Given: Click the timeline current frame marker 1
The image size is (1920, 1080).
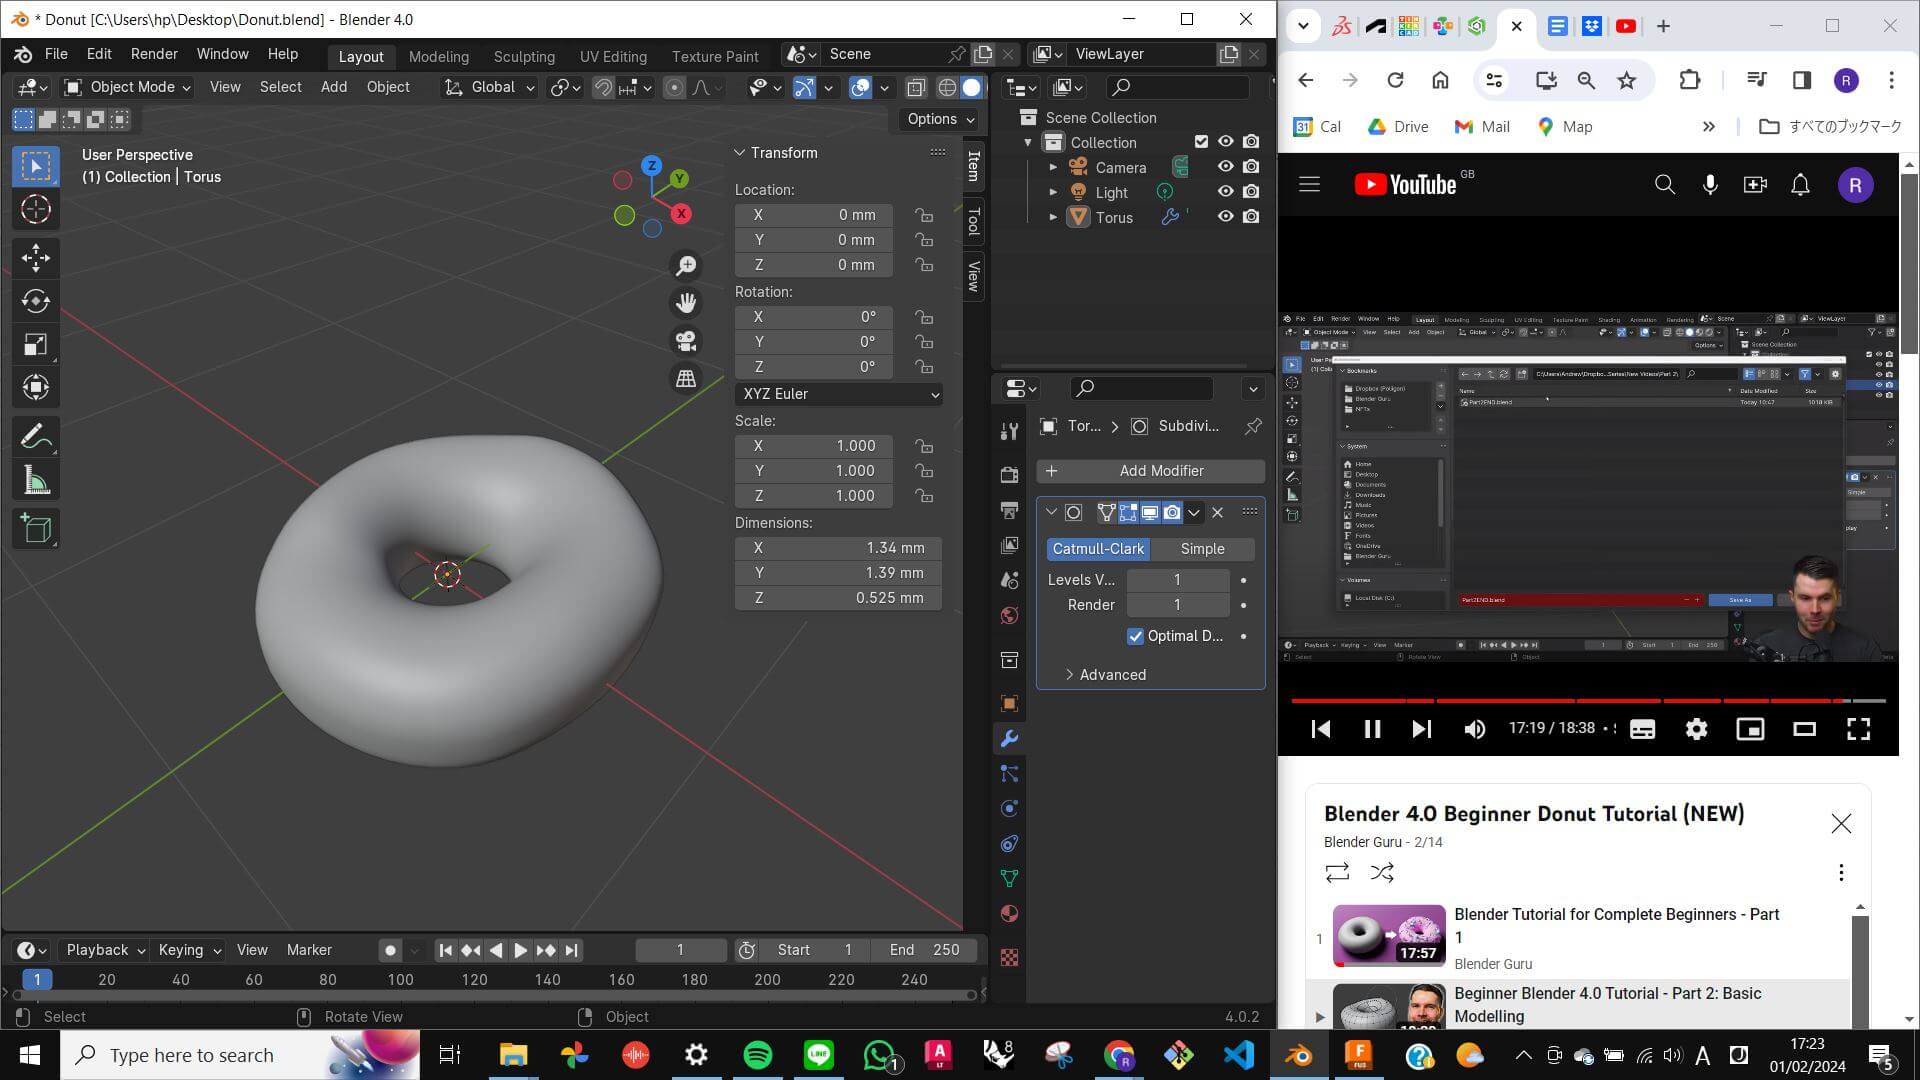Looking at the screenshot, I should point(37,980).
